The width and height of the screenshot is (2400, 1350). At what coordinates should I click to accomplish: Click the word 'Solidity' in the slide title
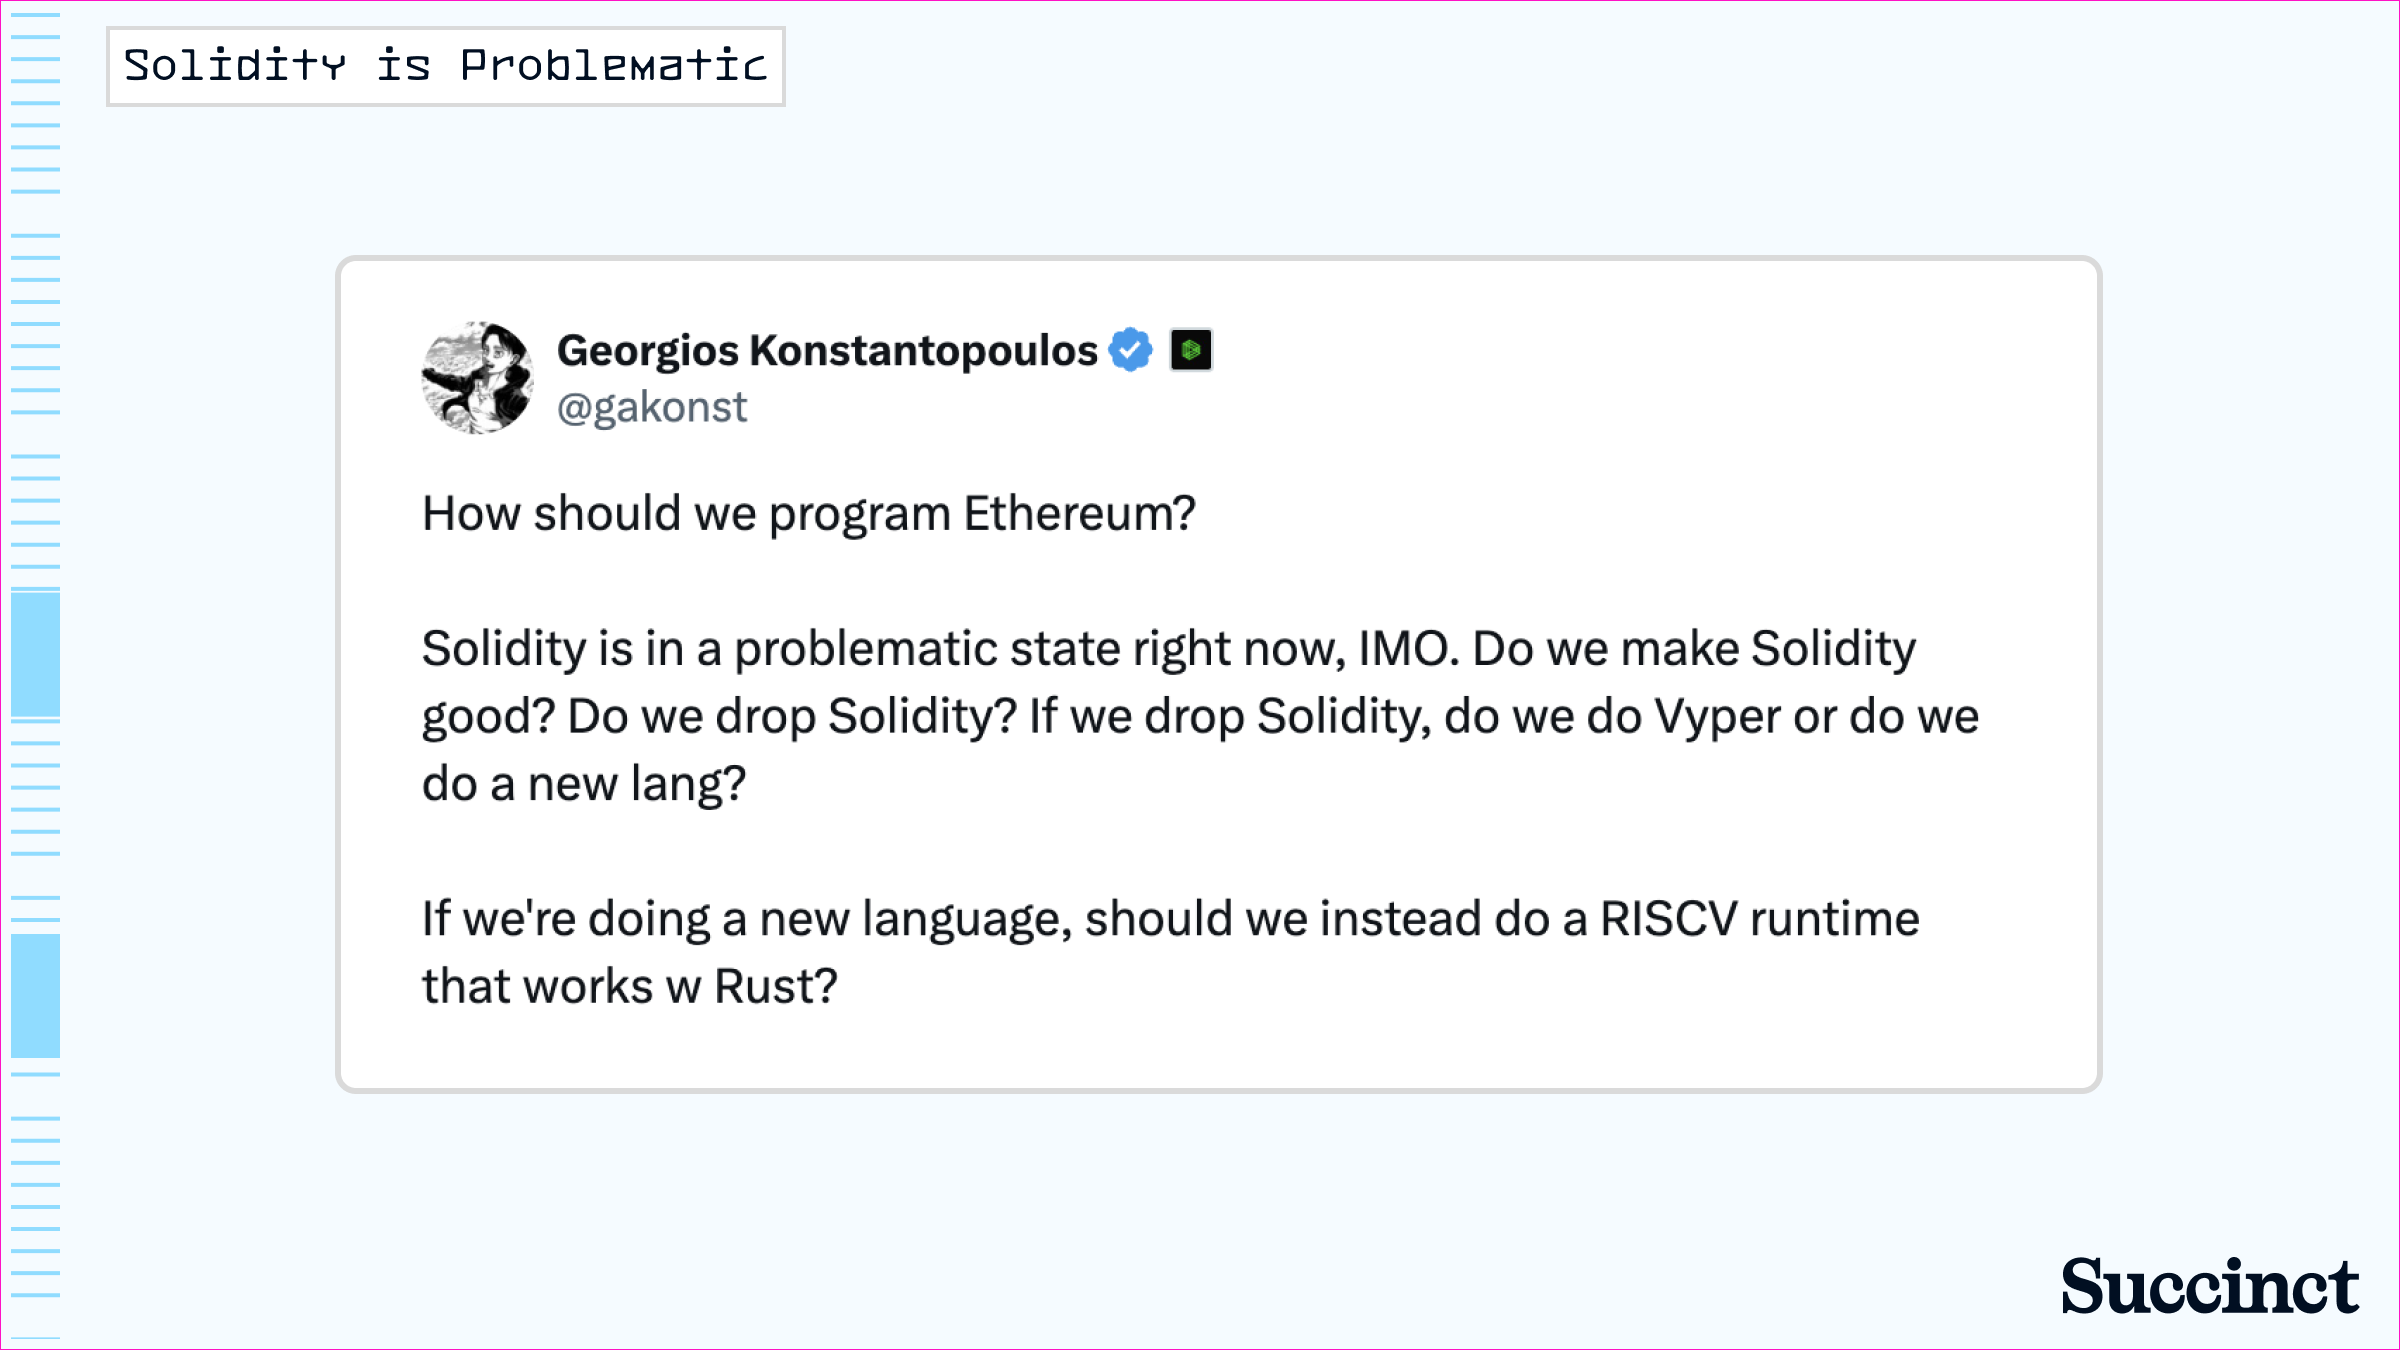(x=235, y=66)
